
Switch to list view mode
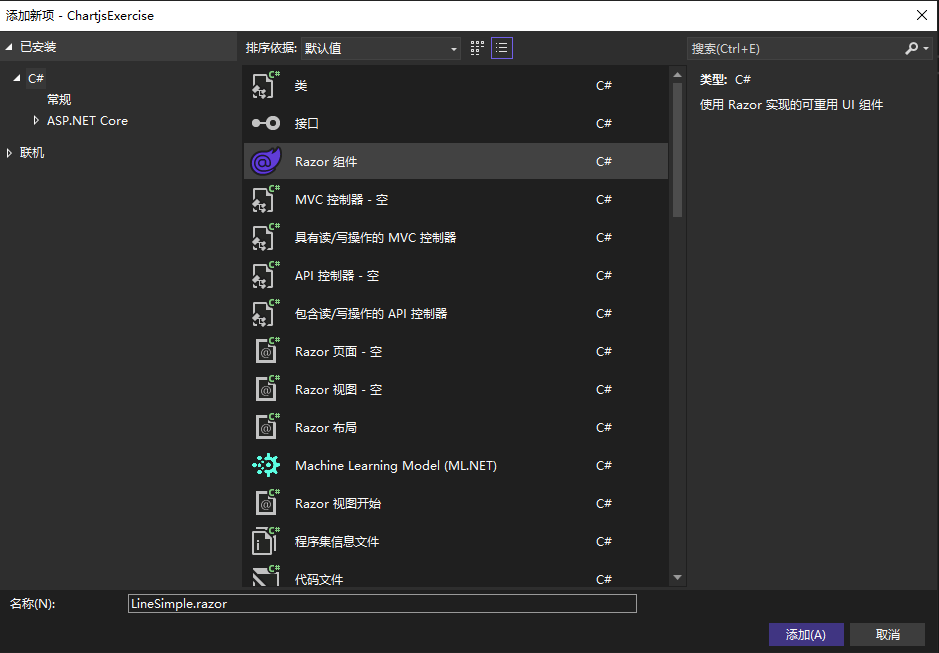pos(502,49)
